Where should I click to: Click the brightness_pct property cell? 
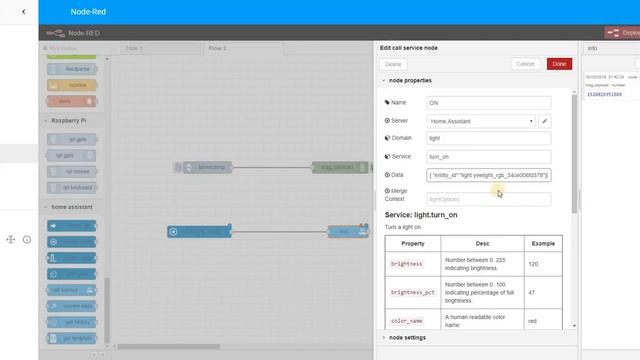pyautogui.click(x=413, y=293)
